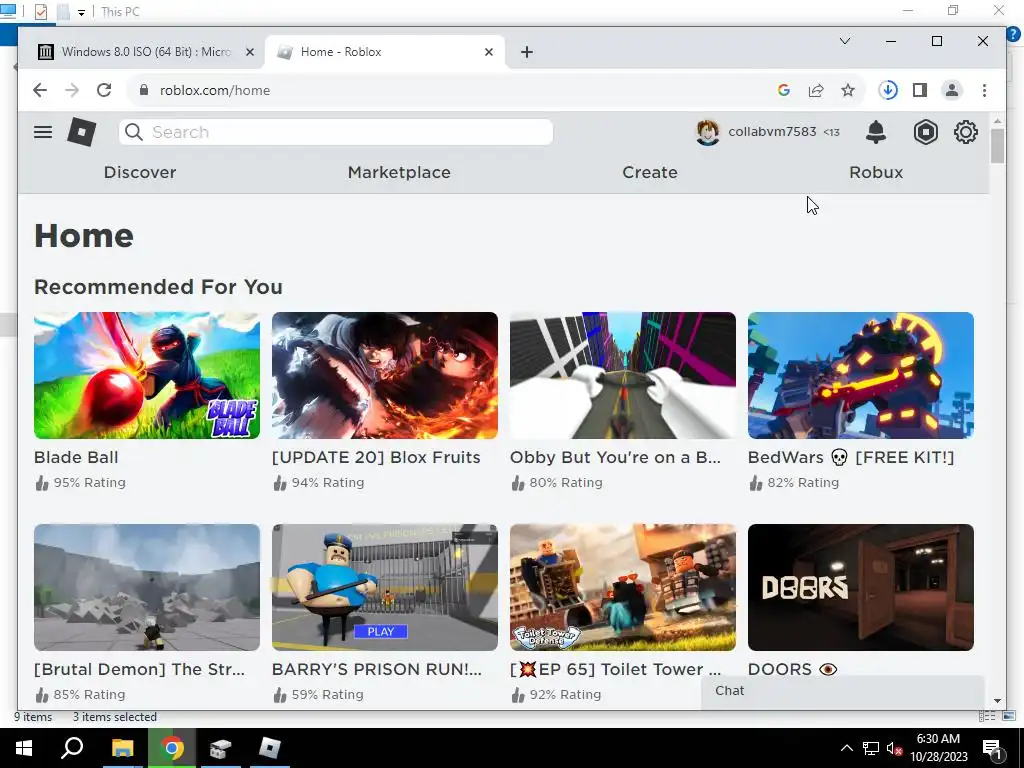Image resolution: width=1024 pixels, height=768 pixels.
Task: Toggle the Chrome side panel
Action: point(920,90)
